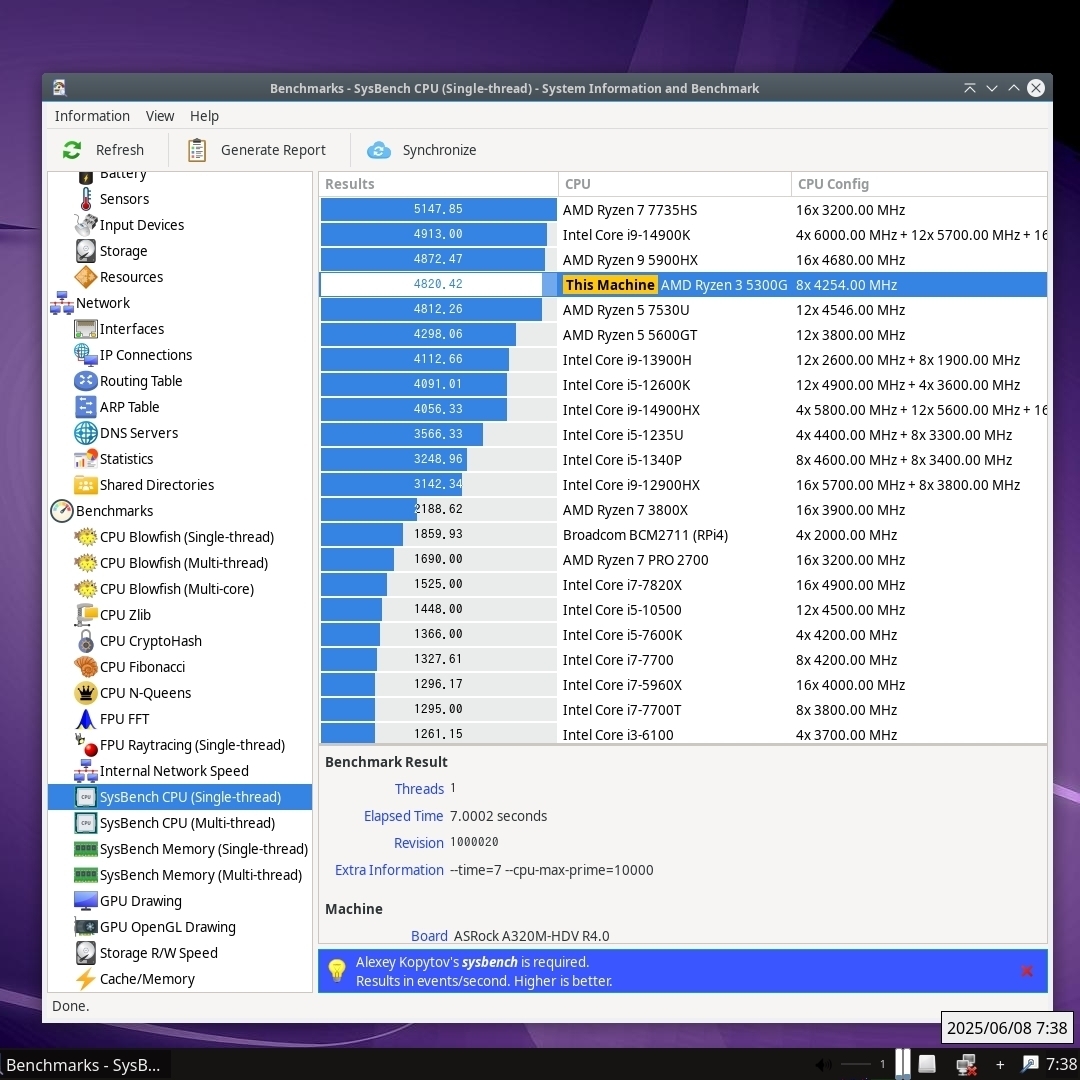Click the CPU N-Queens crown icon

coord(85,693)
